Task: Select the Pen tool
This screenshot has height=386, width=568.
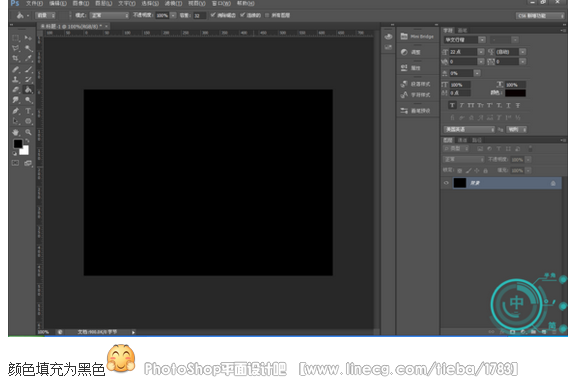Action: click(x=16, y=111)
